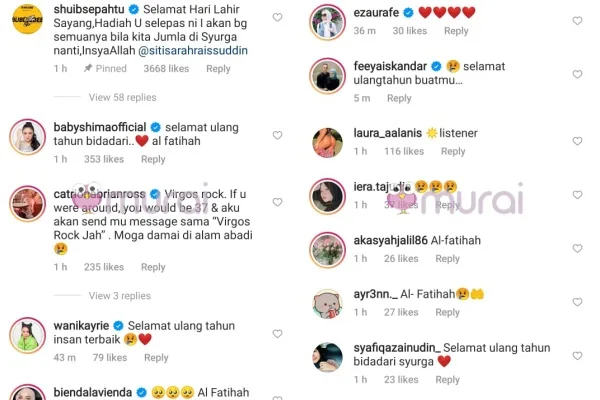This screenshot has height=400, width=600.
Task: Like laura_aalanis's listener comment
Action: [577, 141]
